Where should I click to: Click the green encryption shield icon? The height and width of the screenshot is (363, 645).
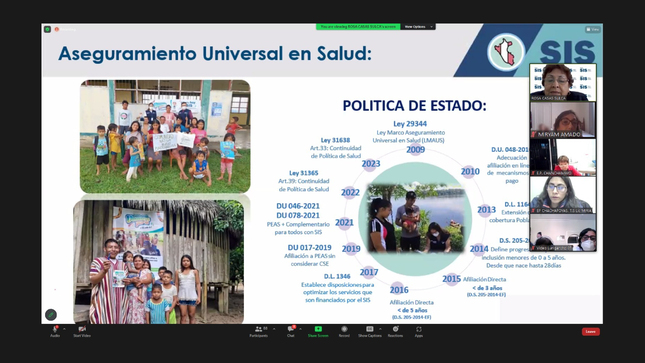point(47,29)
